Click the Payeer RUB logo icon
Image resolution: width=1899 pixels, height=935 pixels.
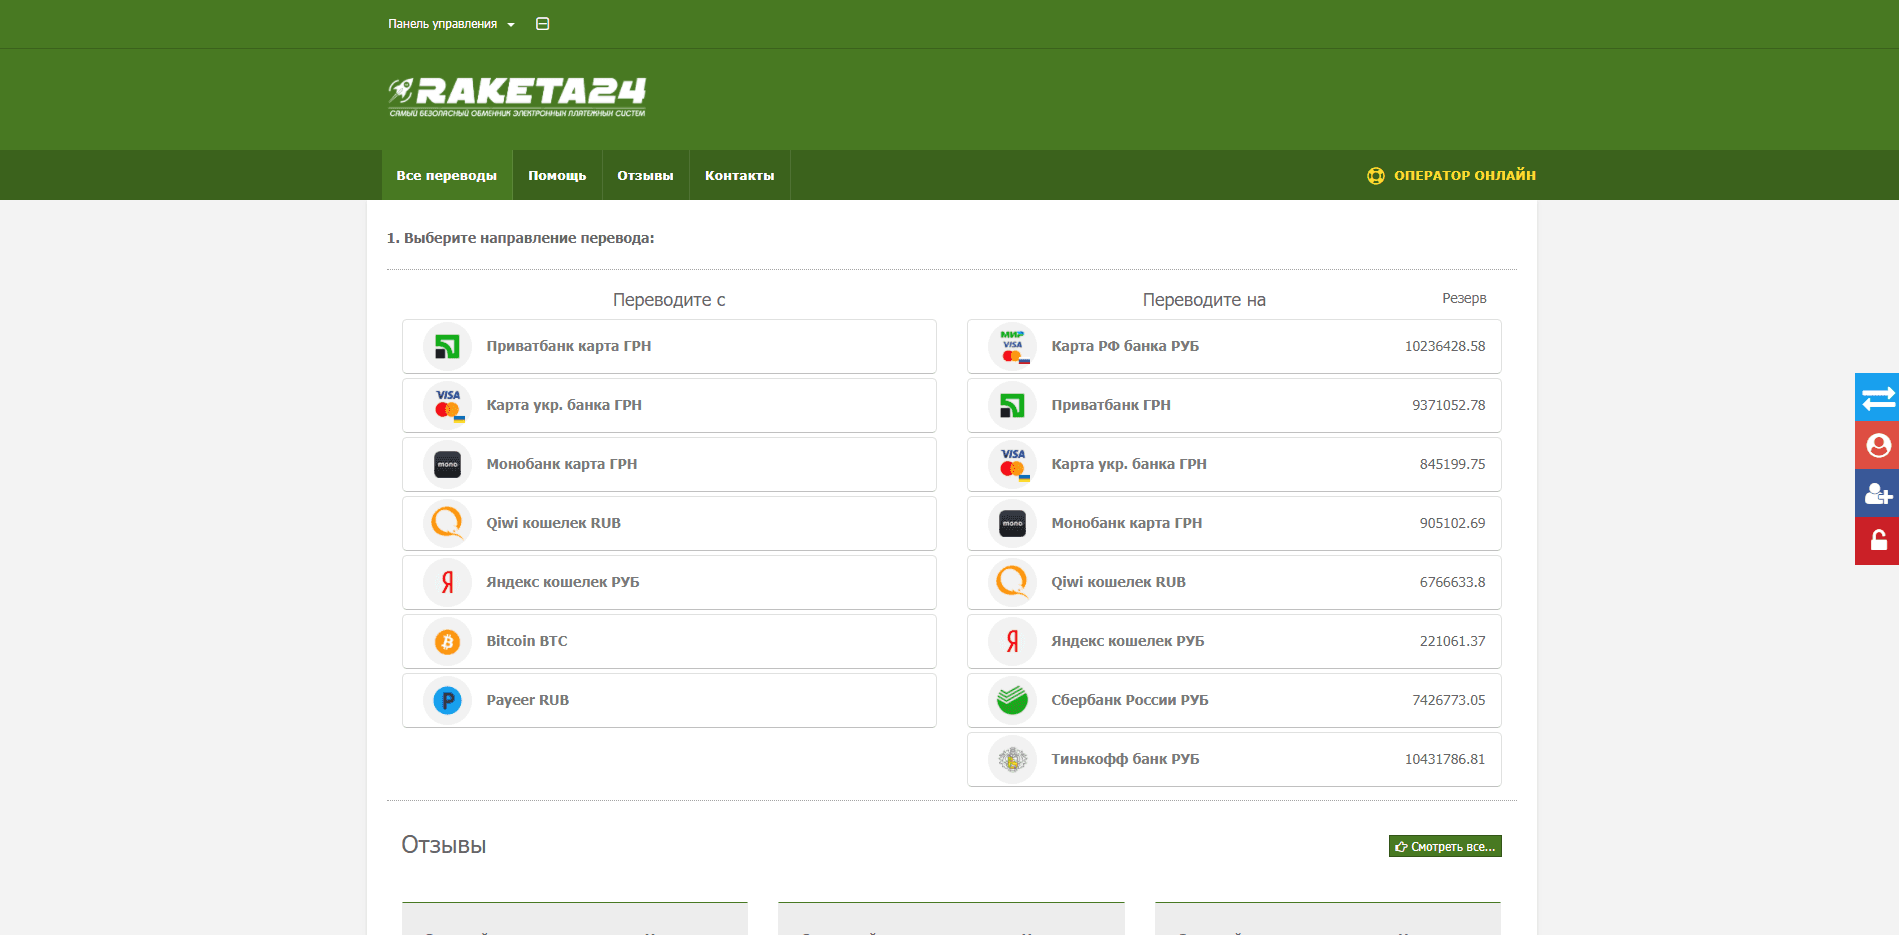tap(447, 701)
